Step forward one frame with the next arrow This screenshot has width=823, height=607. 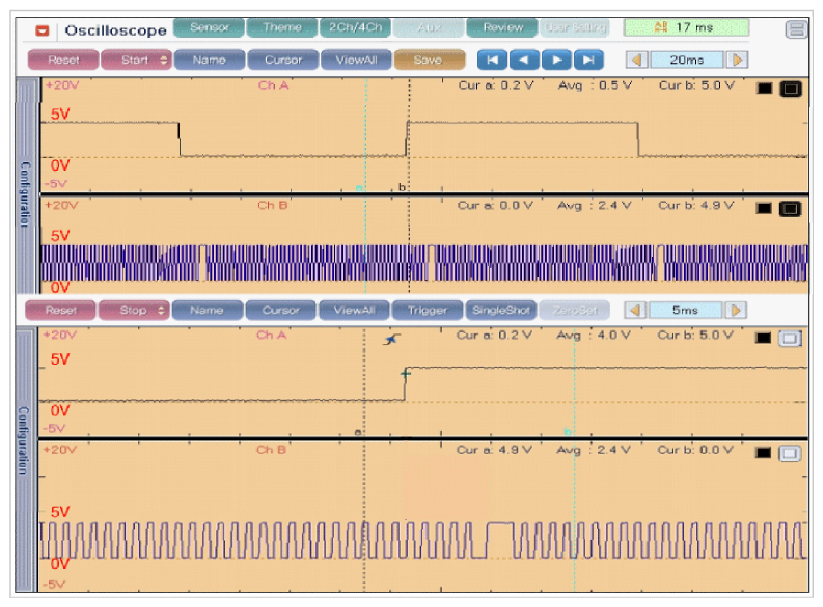coord(557,60)
